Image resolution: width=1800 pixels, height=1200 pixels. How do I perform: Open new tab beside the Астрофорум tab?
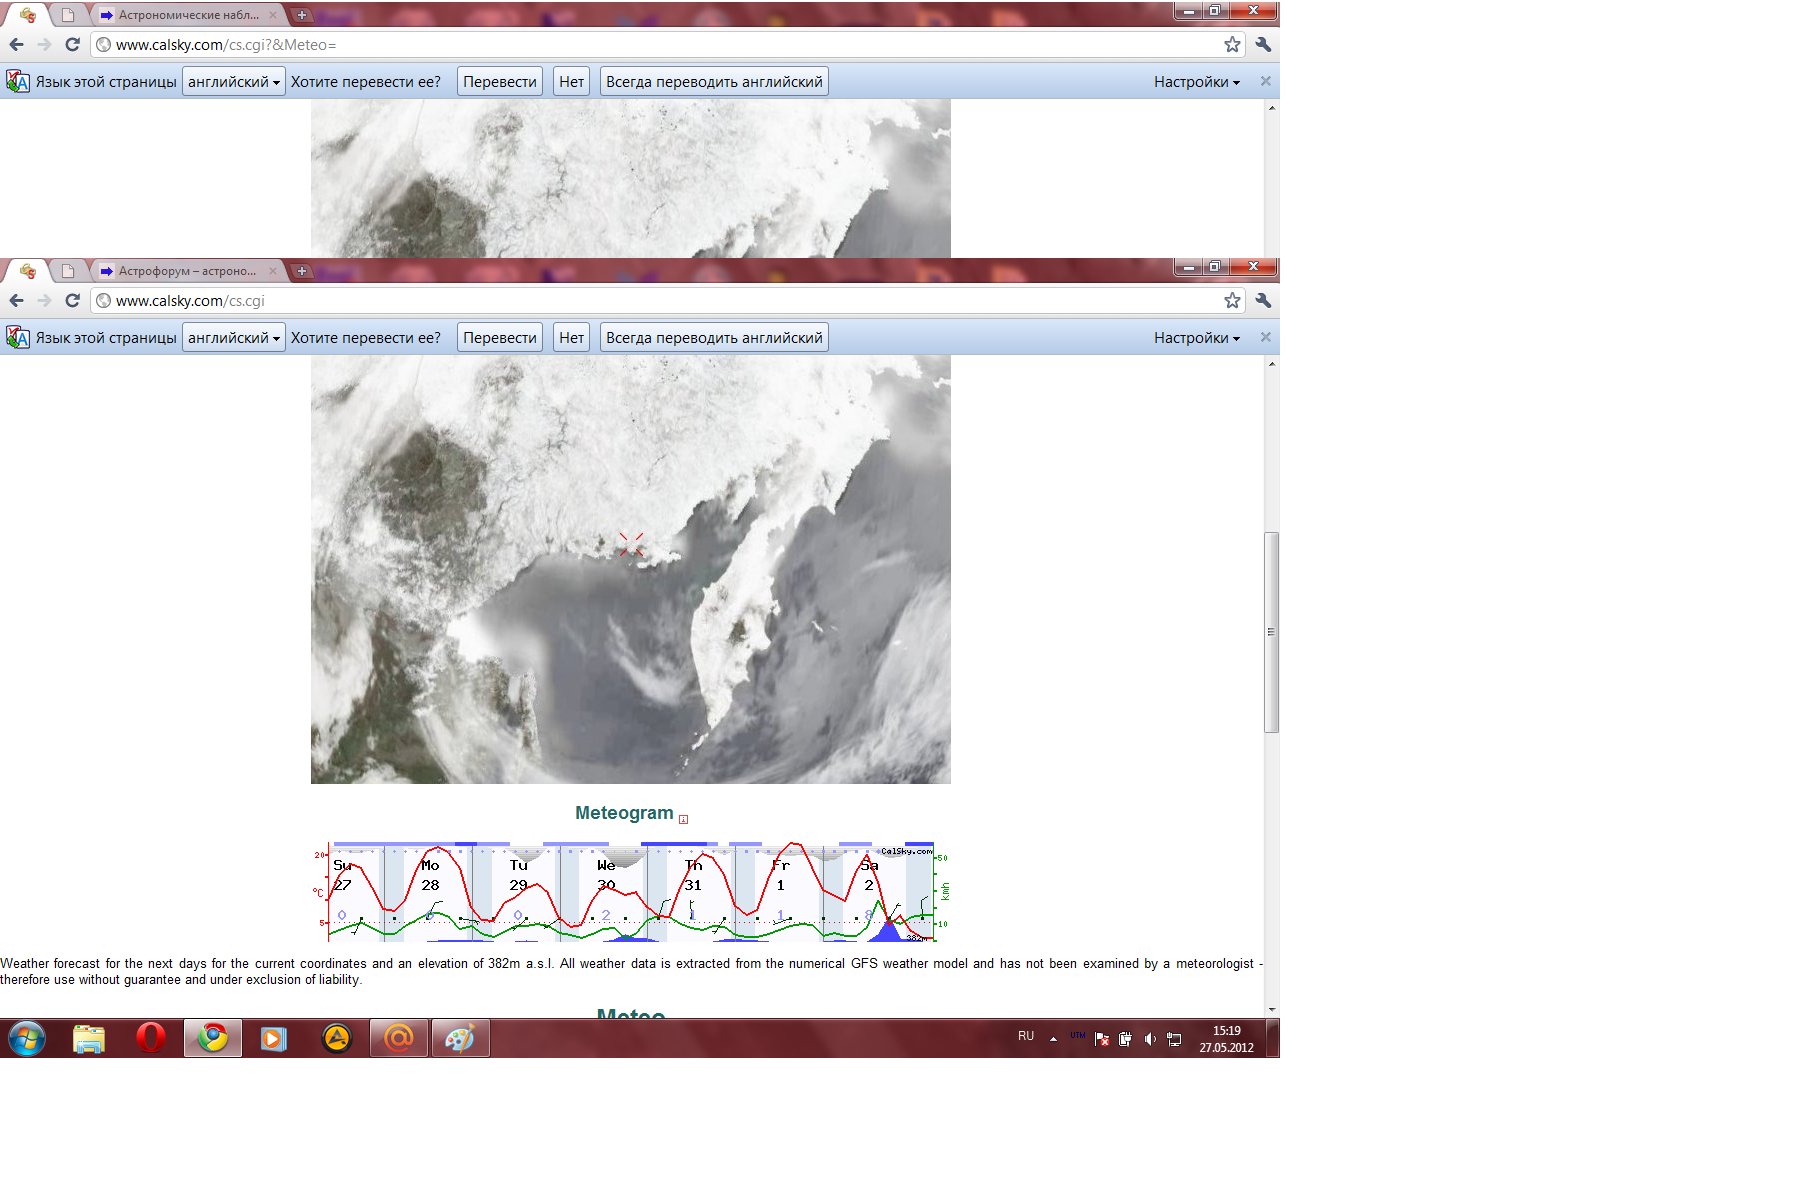(x=301, y=271)
